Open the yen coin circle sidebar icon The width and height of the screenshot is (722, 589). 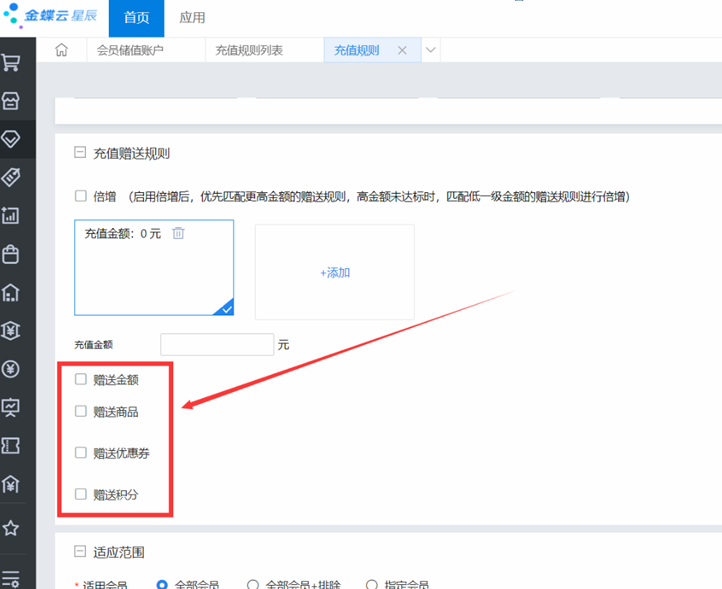11,369
